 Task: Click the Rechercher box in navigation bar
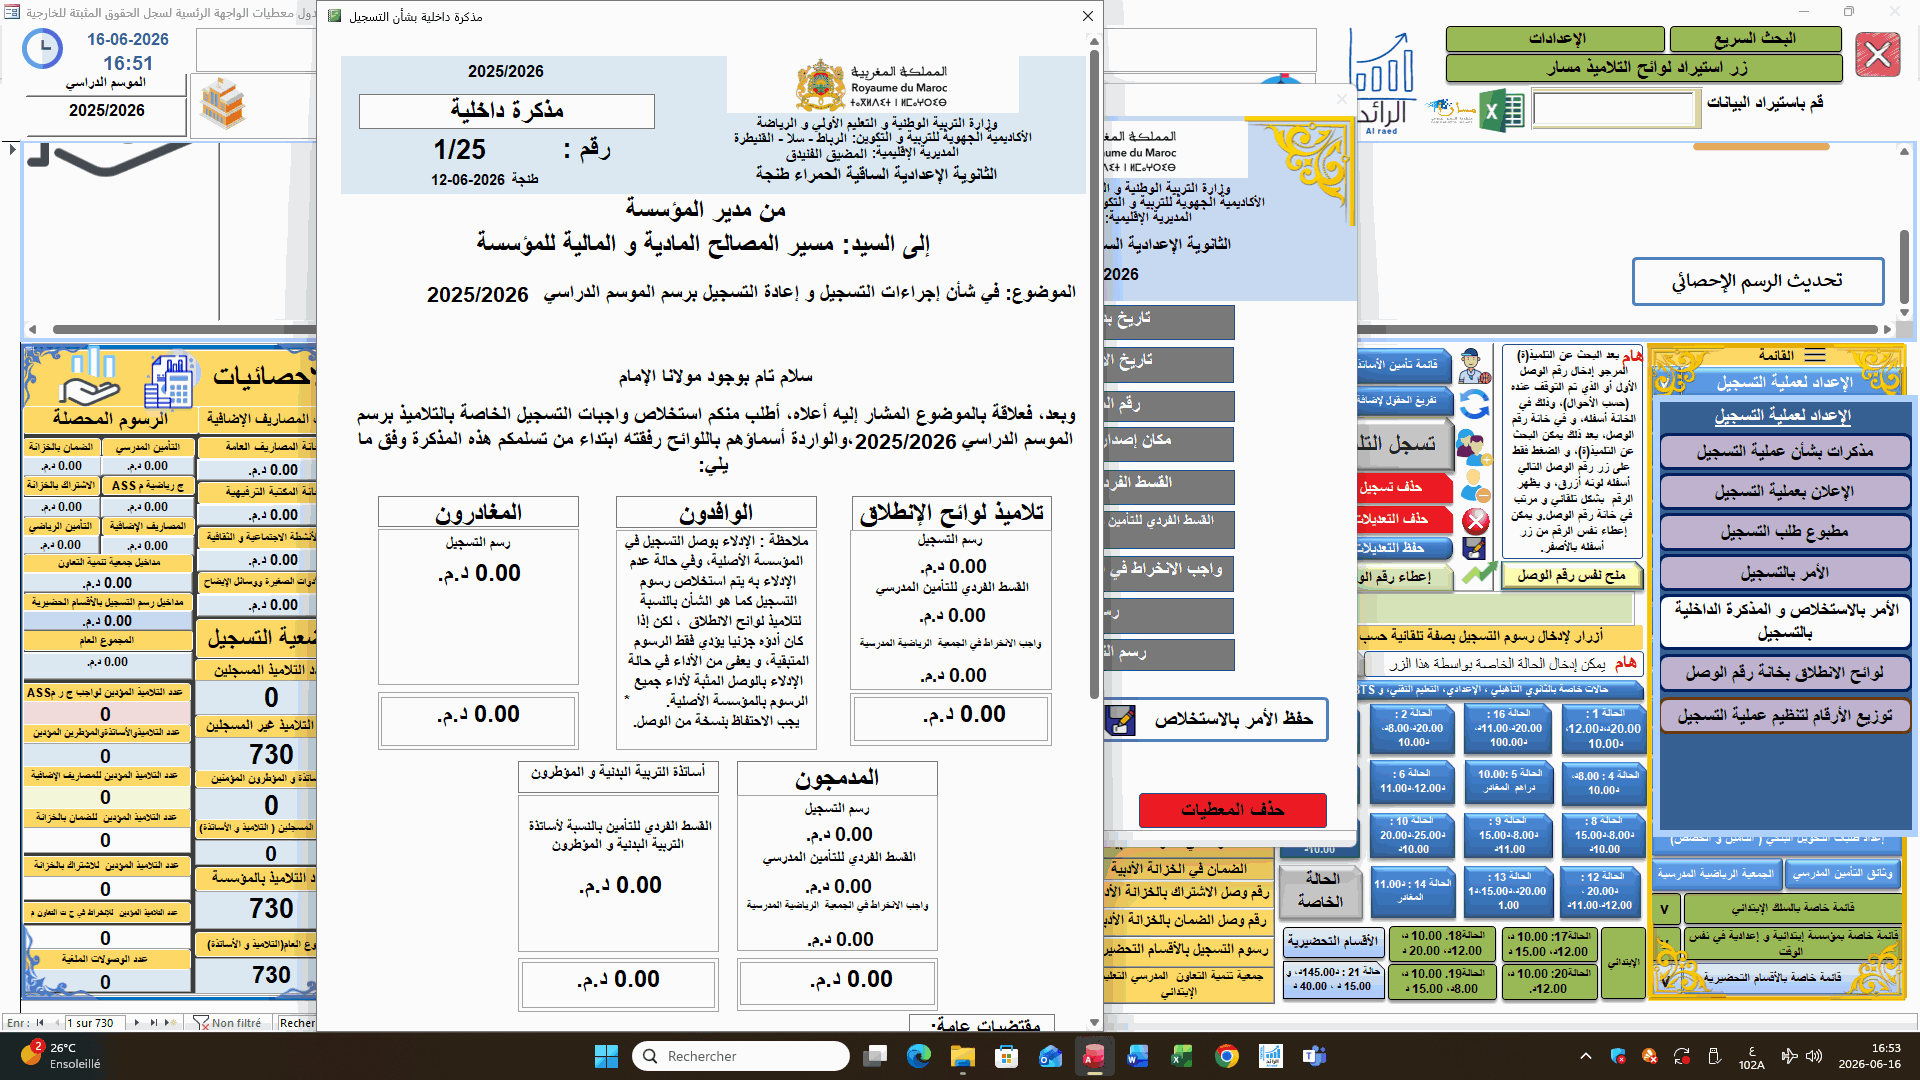297,1023
